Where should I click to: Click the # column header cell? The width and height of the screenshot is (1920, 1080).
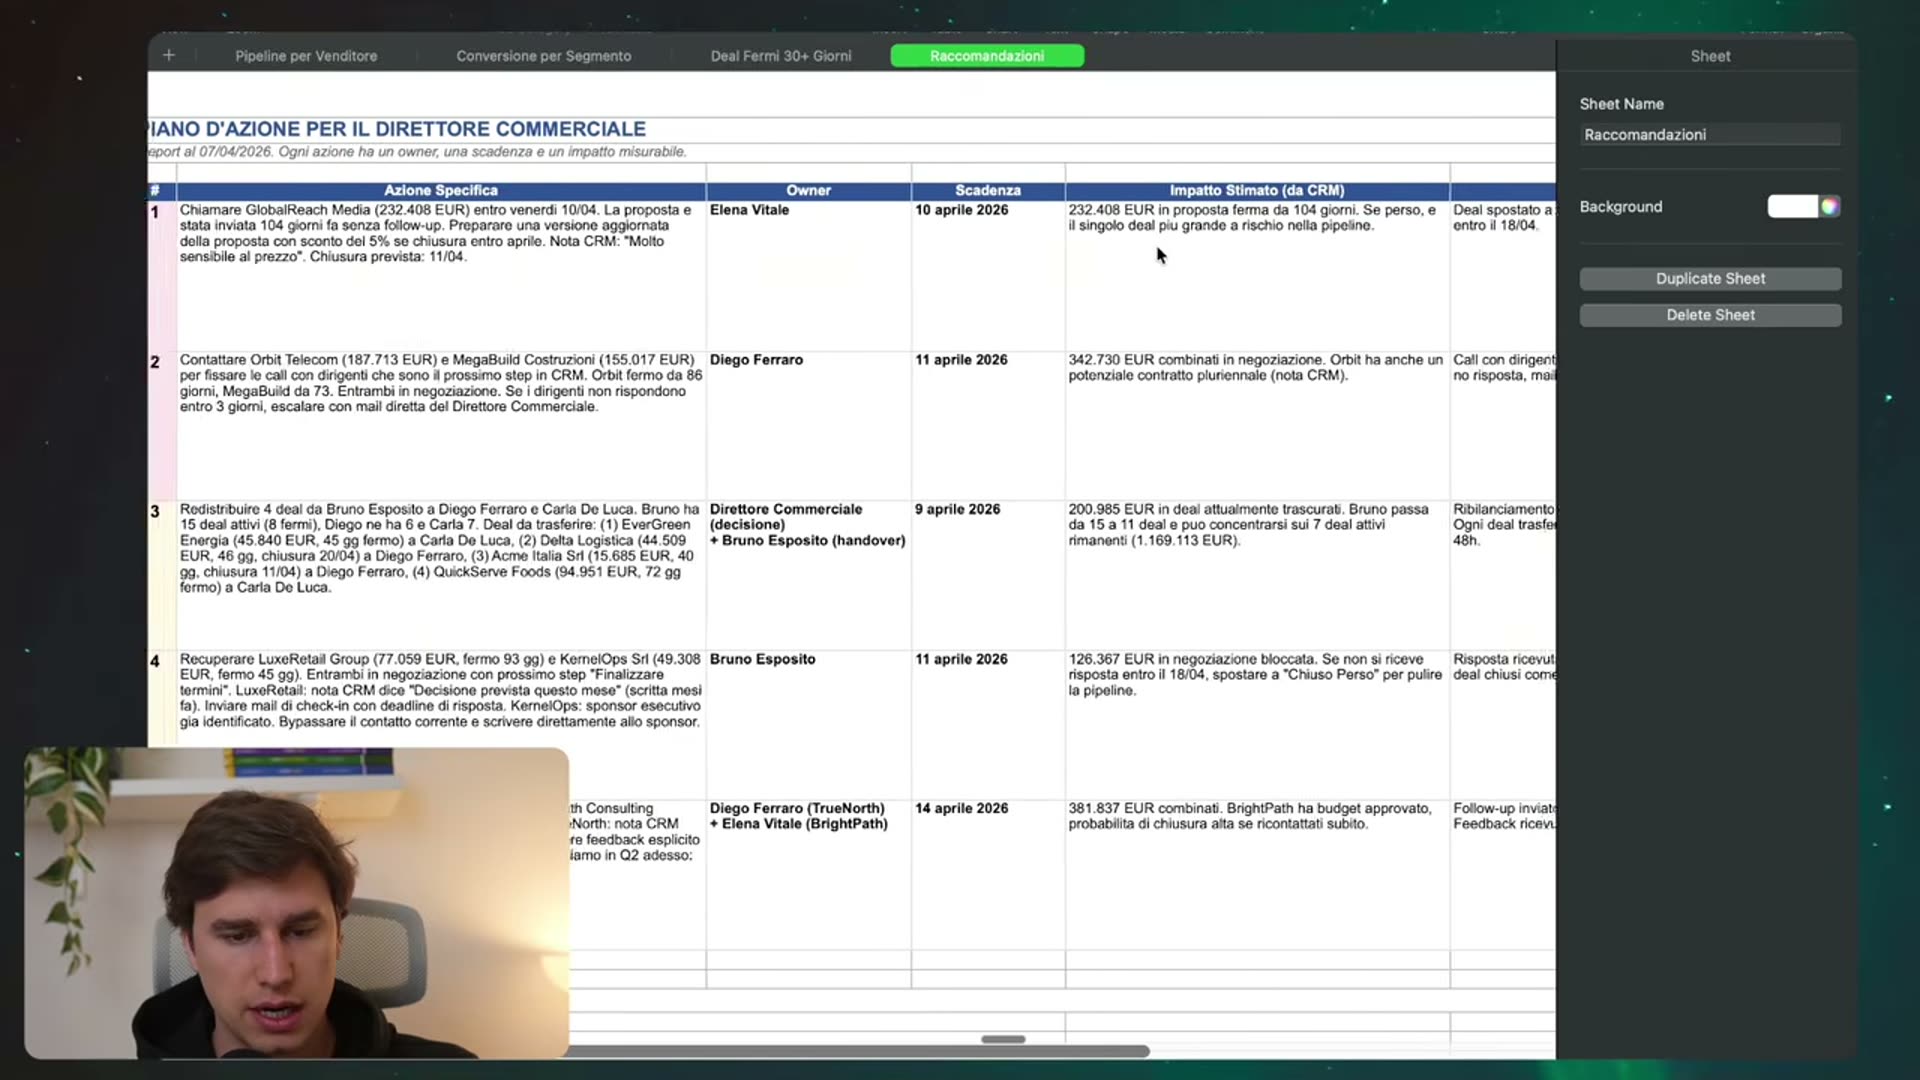[x=161, y=190]
